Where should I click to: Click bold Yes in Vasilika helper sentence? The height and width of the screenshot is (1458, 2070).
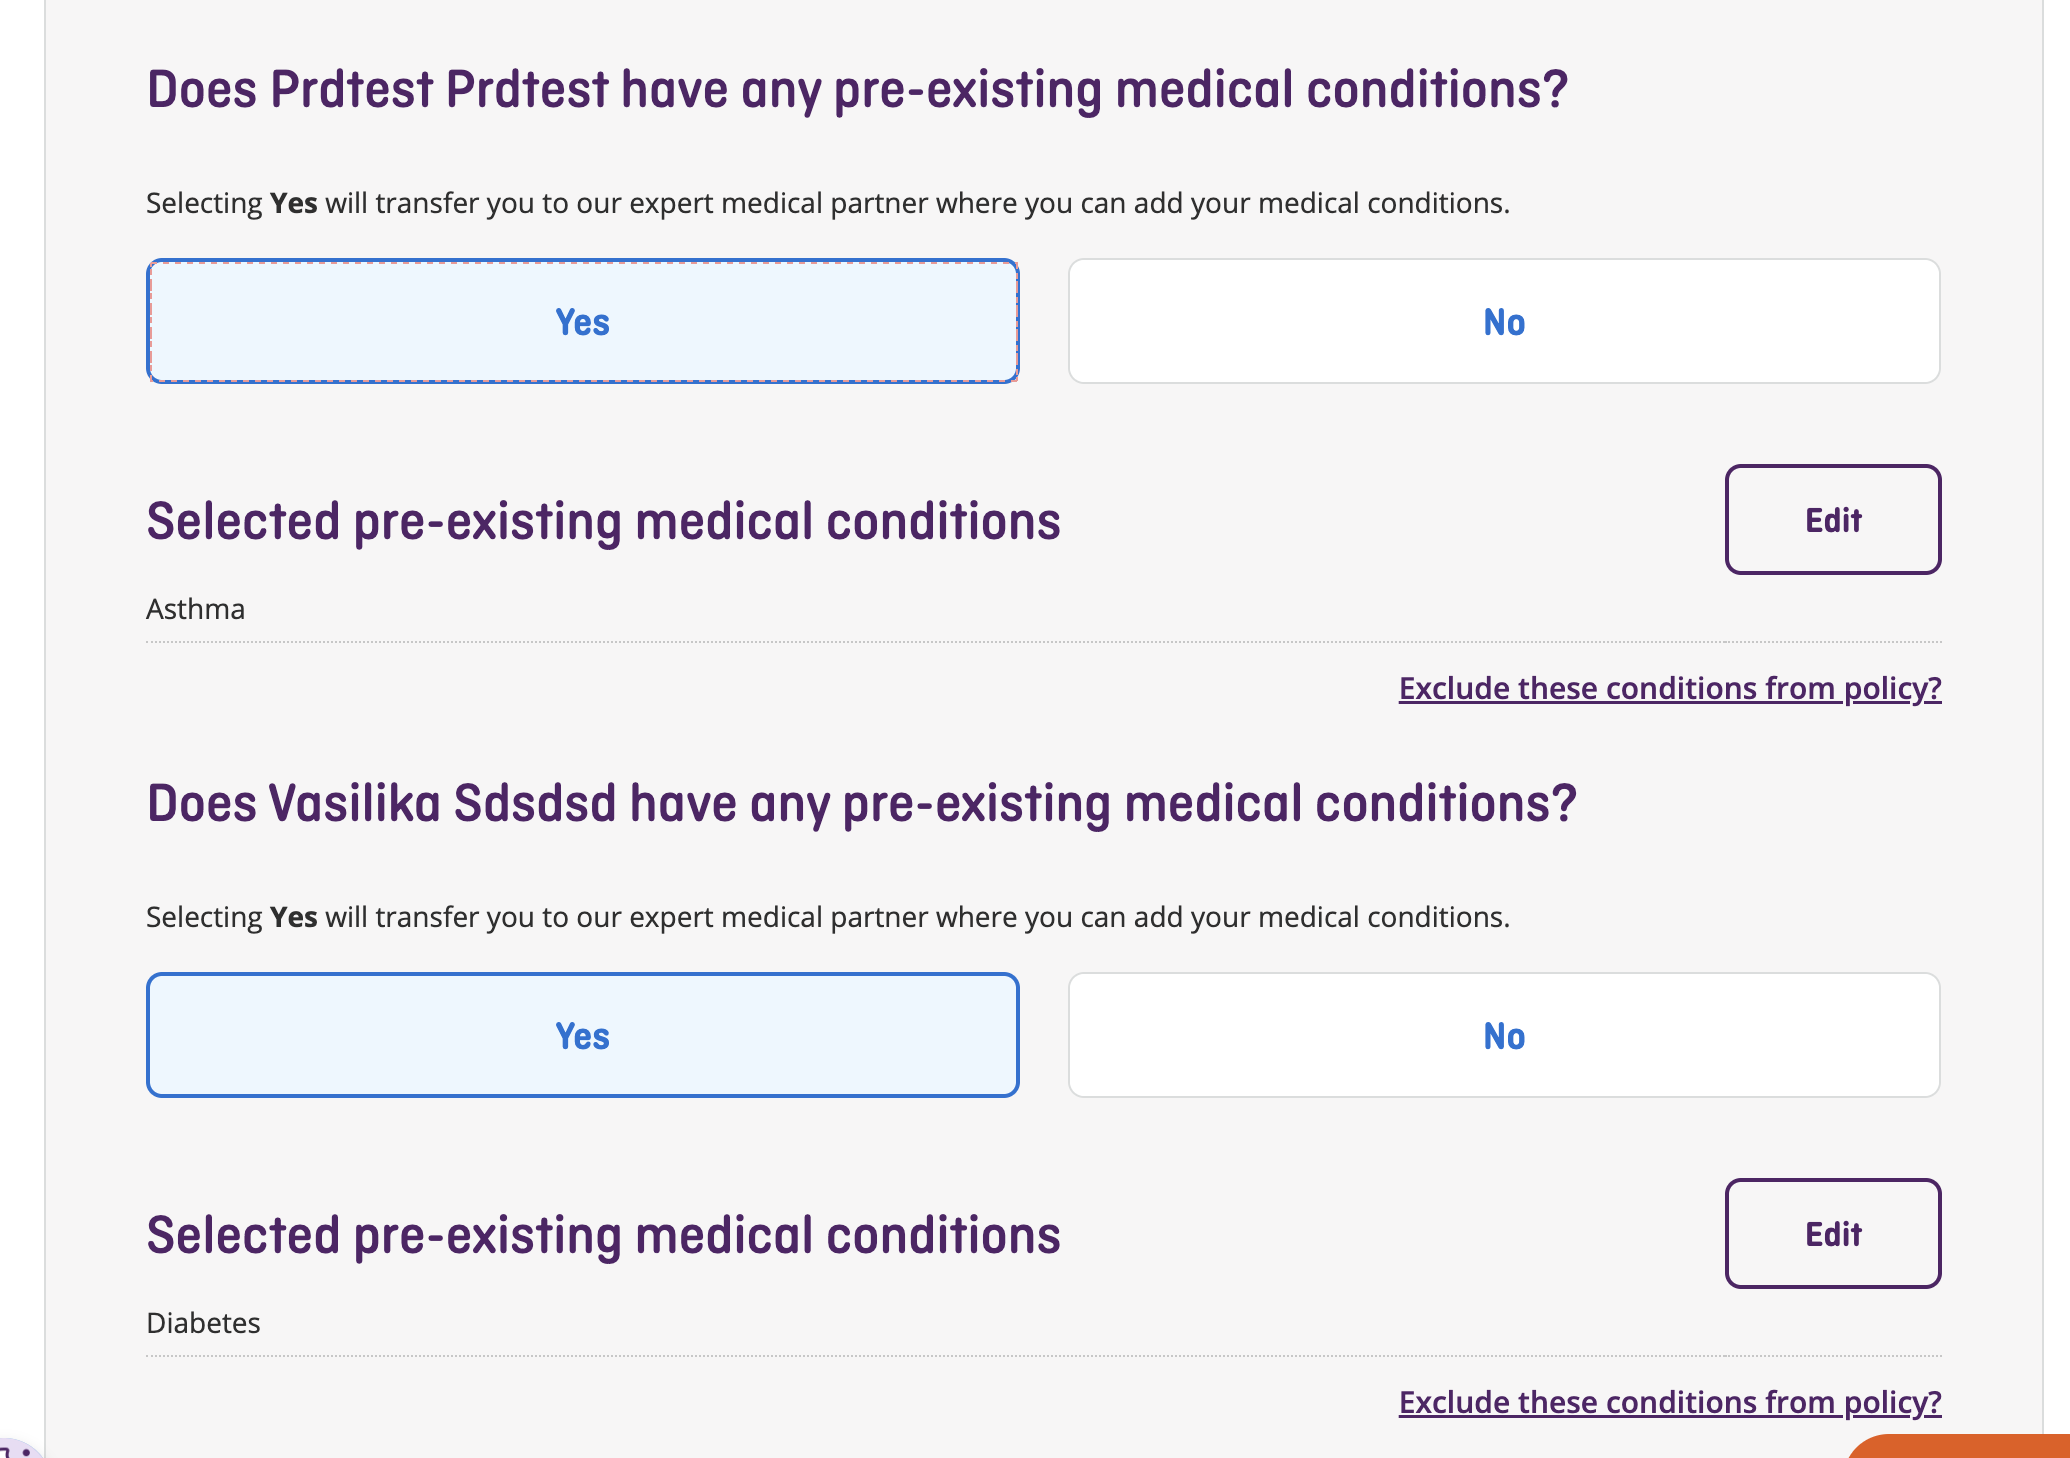point(294,917)
